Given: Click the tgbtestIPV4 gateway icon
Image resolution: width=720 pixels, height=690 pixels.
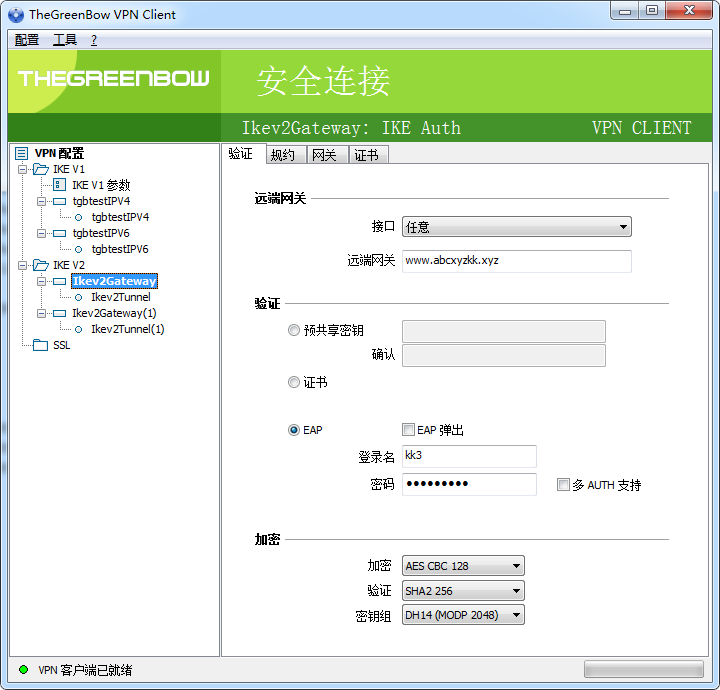Looking at the screenshot, I should click(59, 201).
